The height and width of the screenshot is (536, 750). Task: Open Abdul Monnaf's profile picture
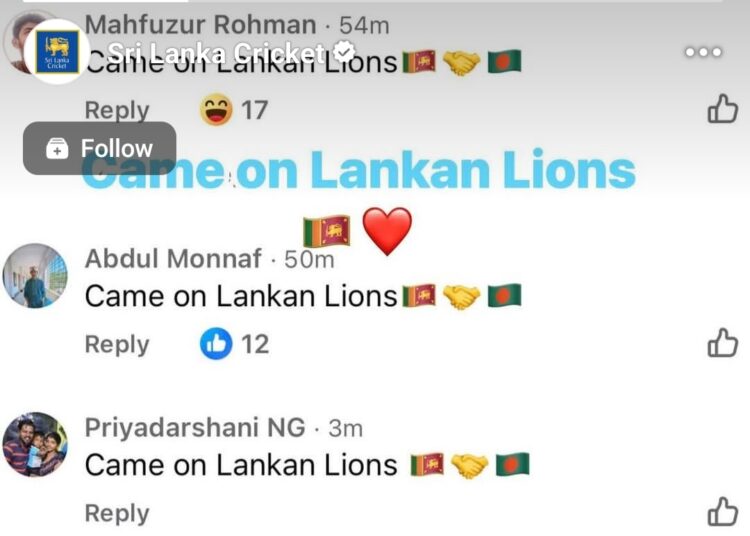coord(35,276)
